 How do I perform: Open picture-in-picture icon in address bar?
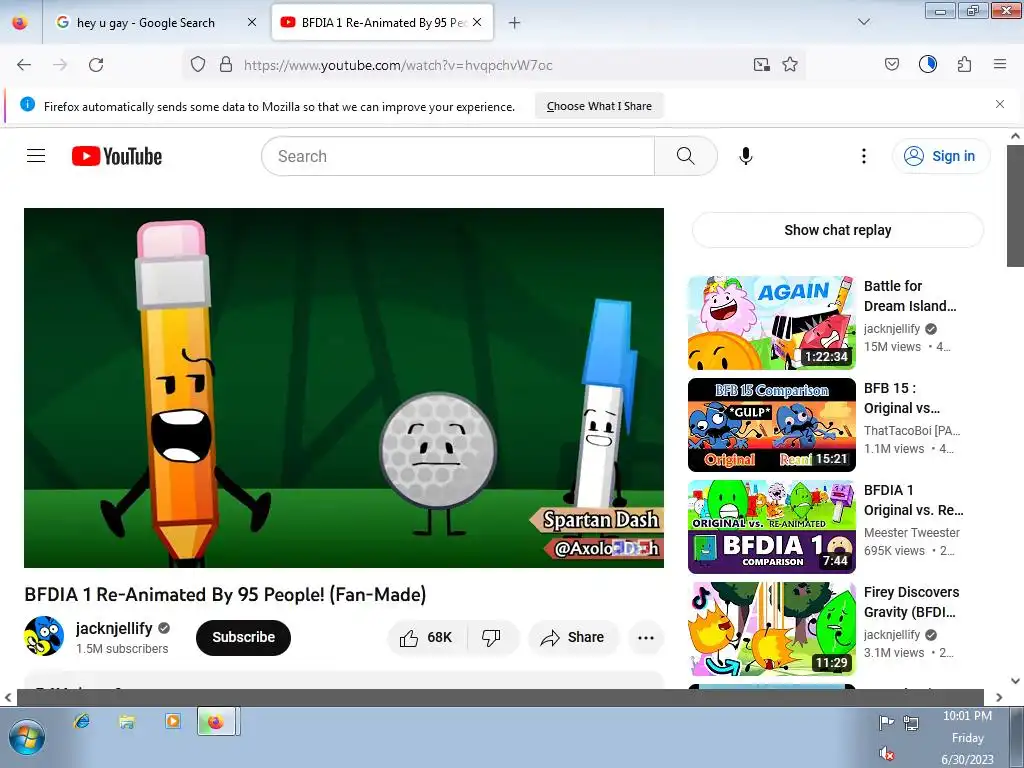[761, 65]
